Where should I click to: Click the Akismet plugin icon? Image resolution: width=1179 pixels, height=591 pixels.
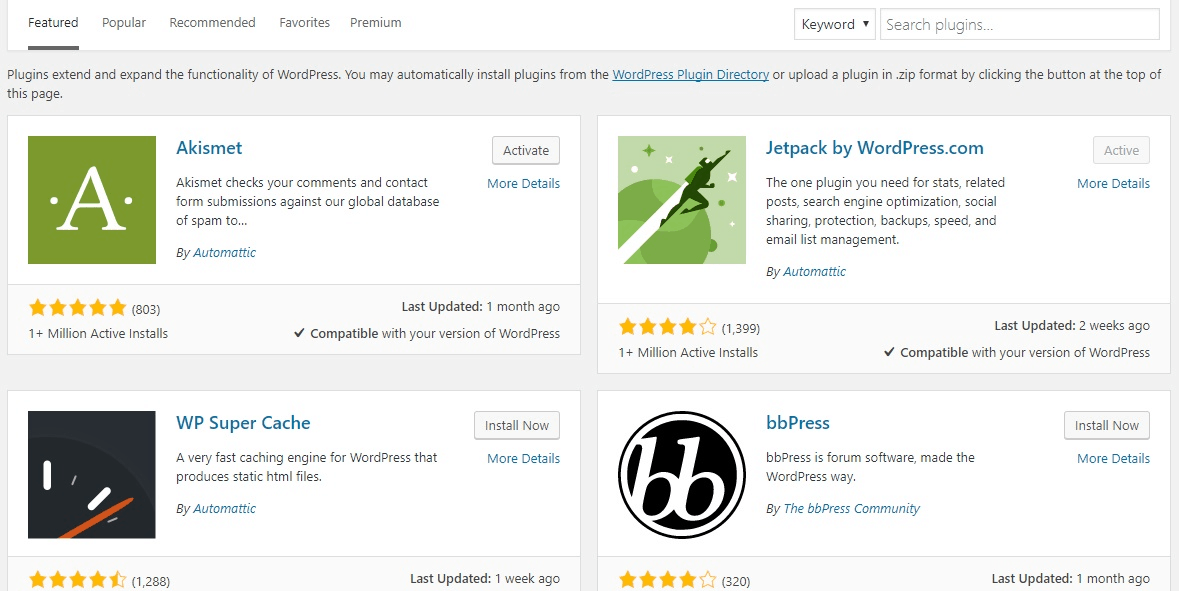tap(92, 200)
